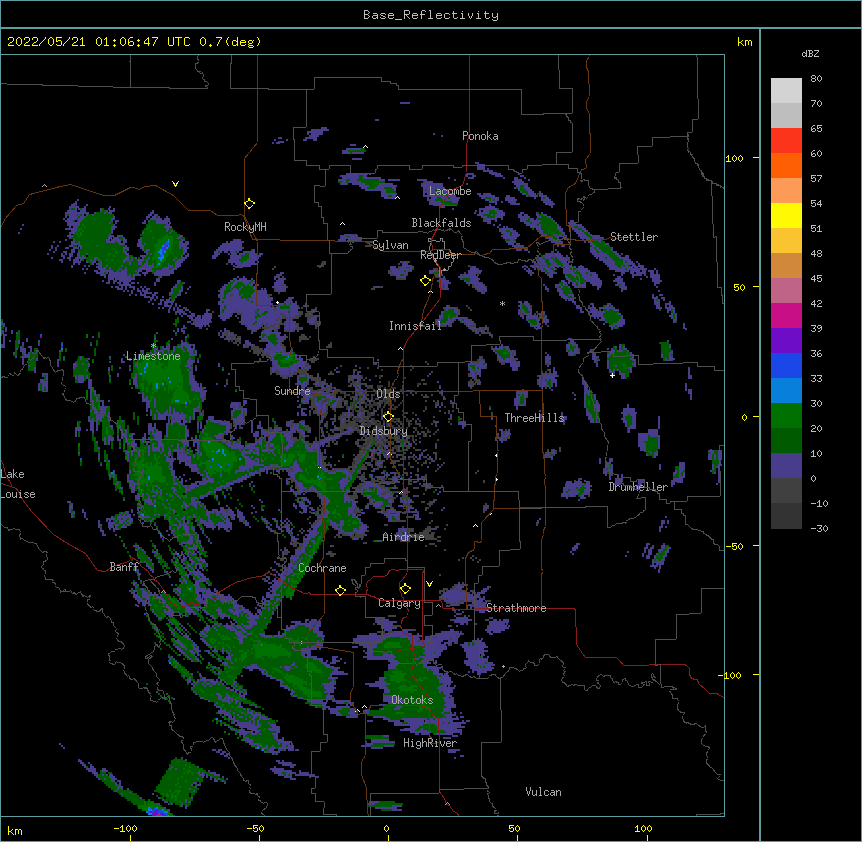
Task: Click the white plus marker north of Drumheller
Action: pos(612,375)
